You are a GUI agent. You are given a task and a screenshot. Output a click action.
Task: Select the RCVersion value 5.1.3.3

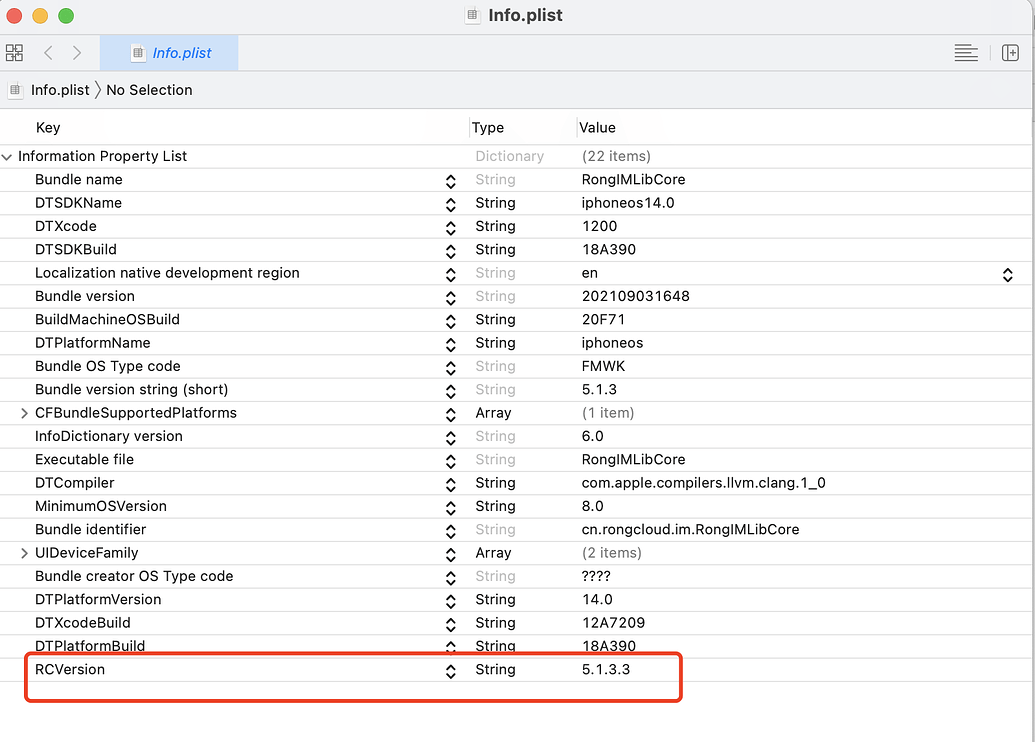tap(606, 669)
